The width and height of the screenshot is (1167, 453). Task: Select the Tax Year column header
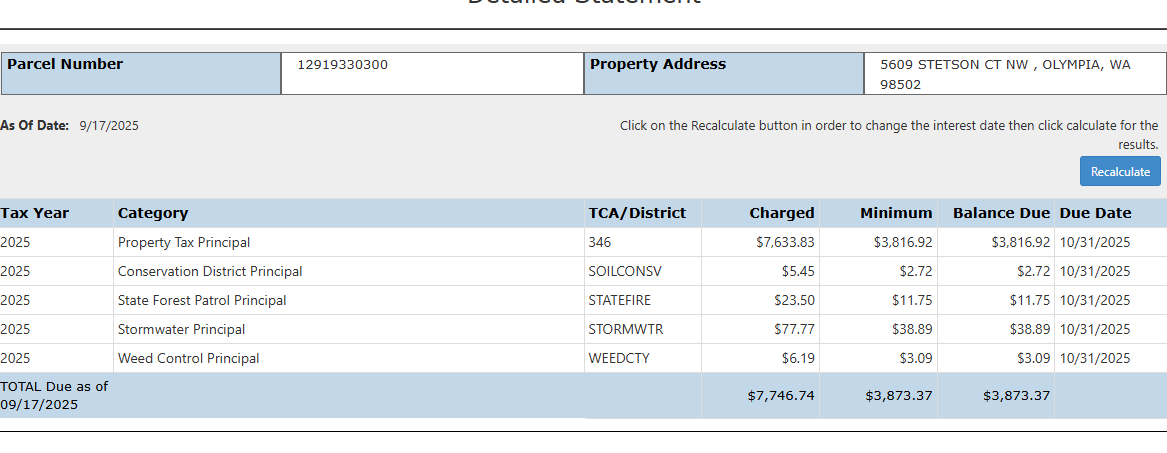click(x=35, y=213)
